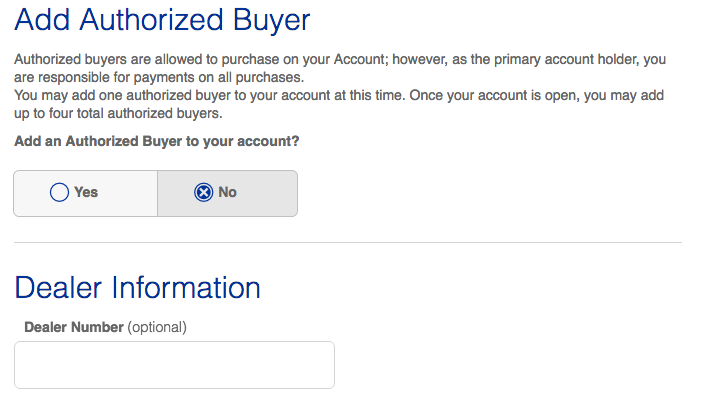
Task: Click the '(optional)' text beside Dealer Number
Action: 157,327
